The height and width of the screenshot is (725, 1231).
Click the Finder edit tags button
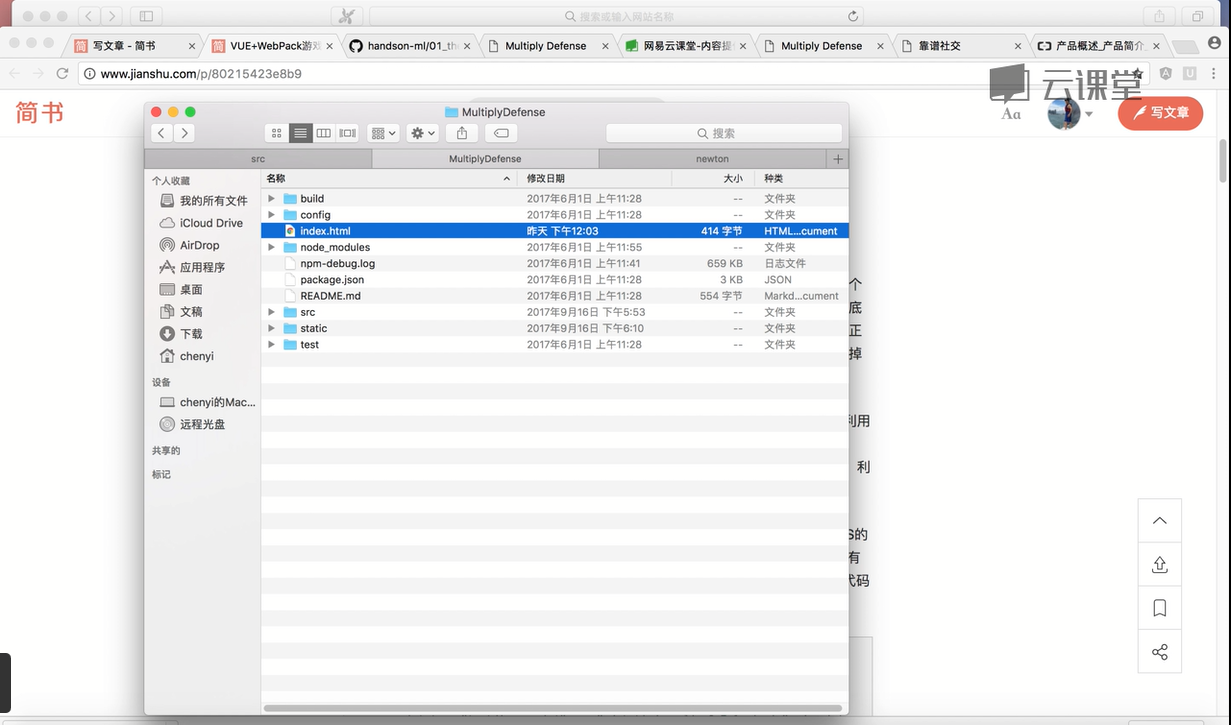(501, 133)
